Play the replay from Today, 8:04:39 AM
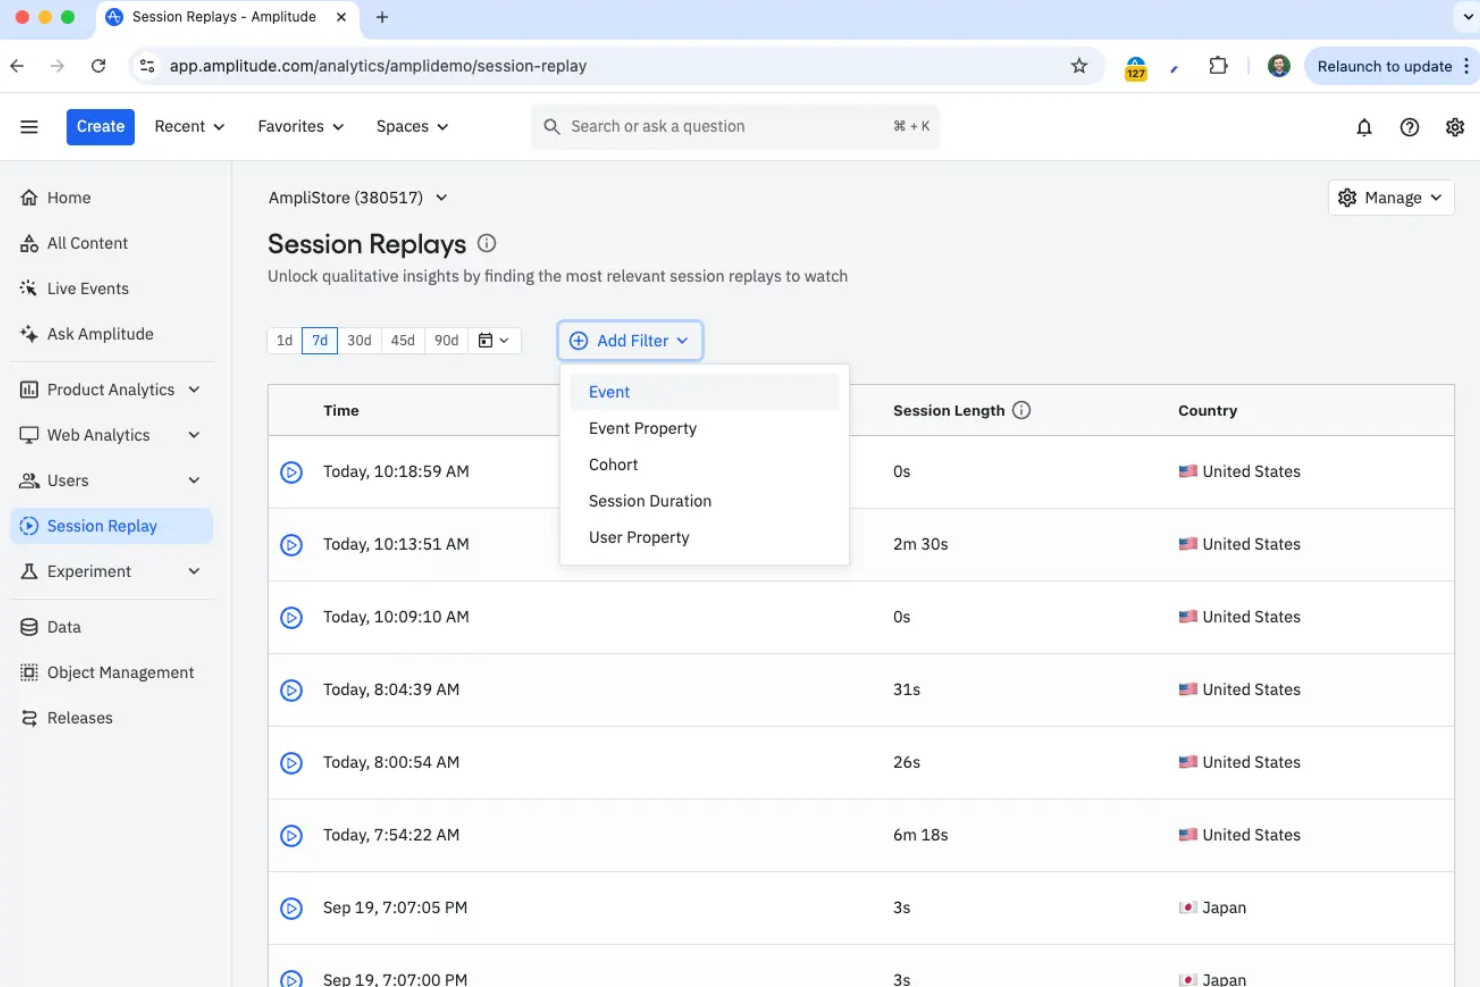 (291, 690)
